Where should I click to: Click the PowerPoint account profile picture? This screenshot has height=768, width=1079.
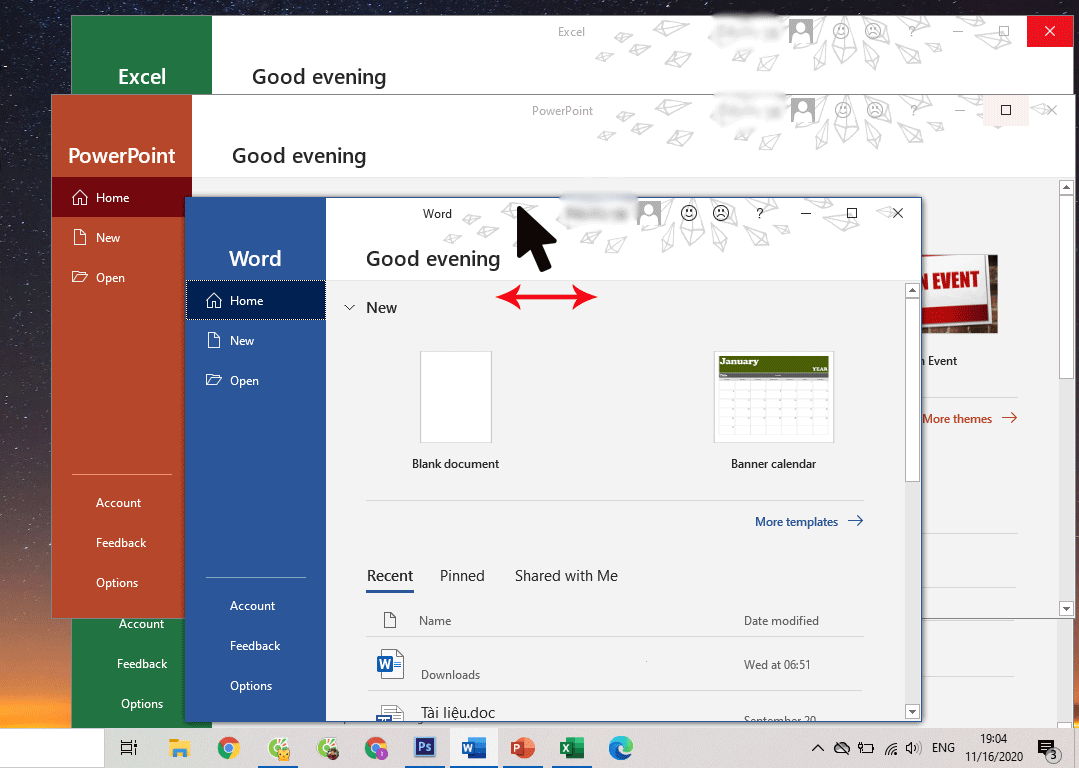click(803, 110)
